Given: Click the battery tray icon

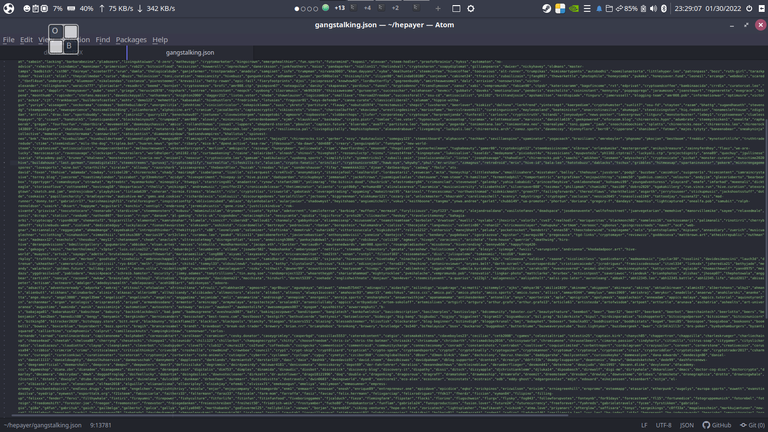Looking at the screenshot, I should pyautogui.click(x=643, y=8).
